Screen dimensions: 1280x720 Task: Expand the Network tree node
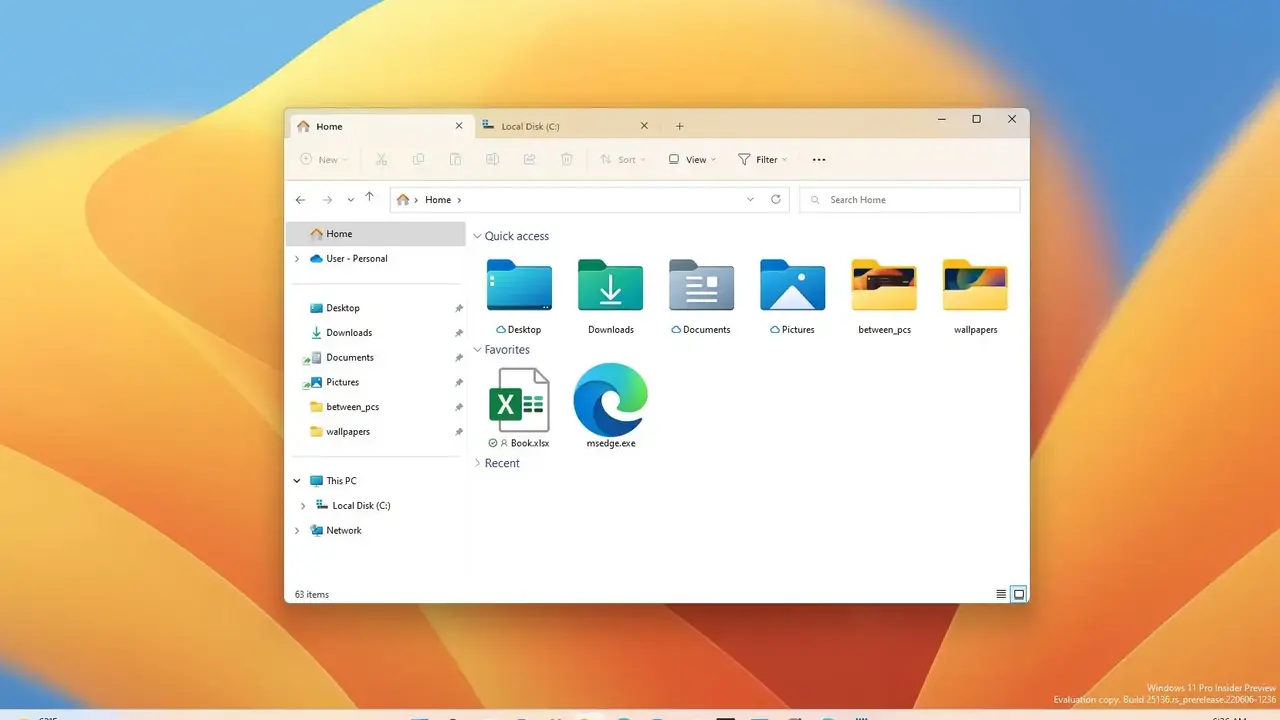(297, 531)
